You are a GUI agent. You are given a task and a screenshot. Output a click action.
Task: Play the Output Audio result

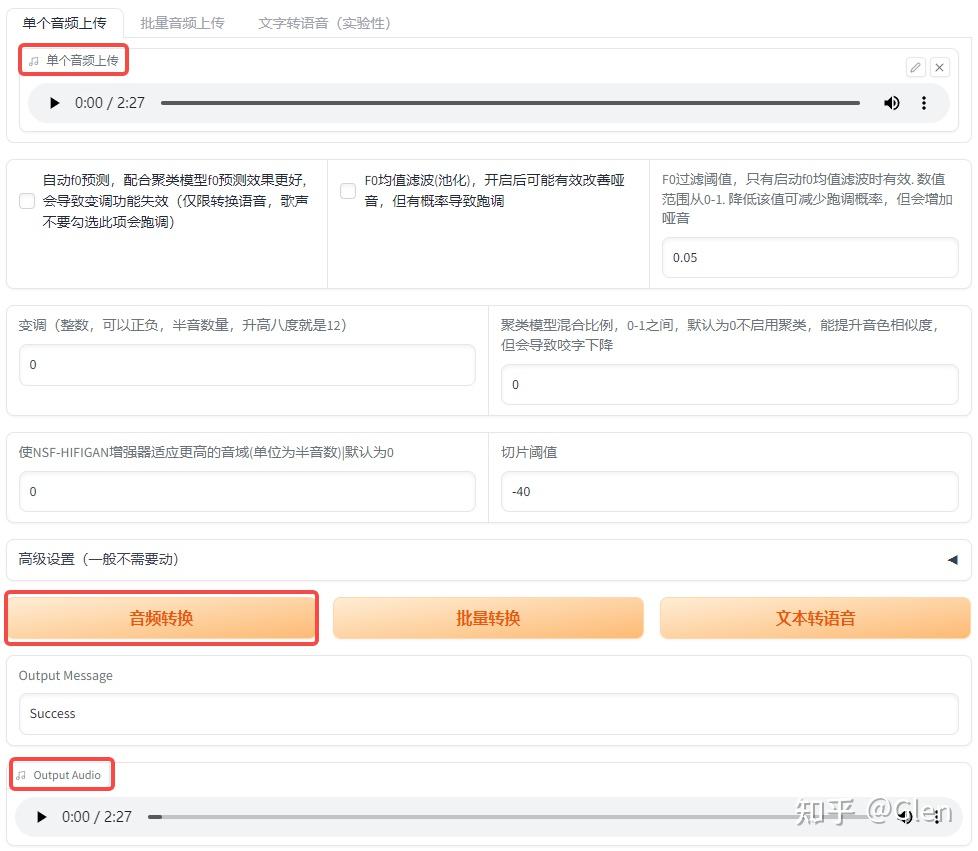coord(41,817)
